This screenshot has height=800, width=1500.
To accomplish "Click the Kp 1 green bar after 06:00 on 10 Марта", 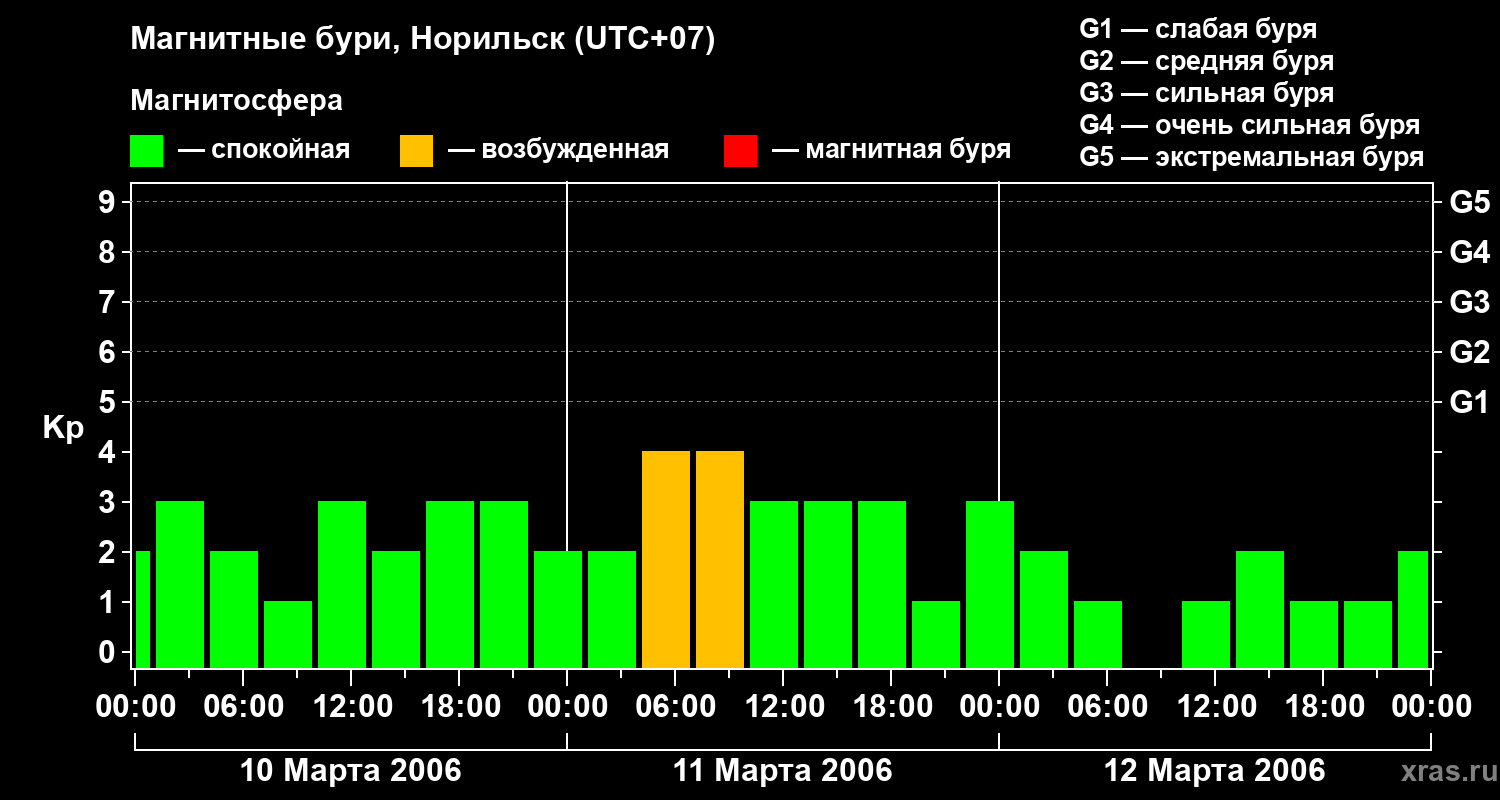I will click(288, 634).
